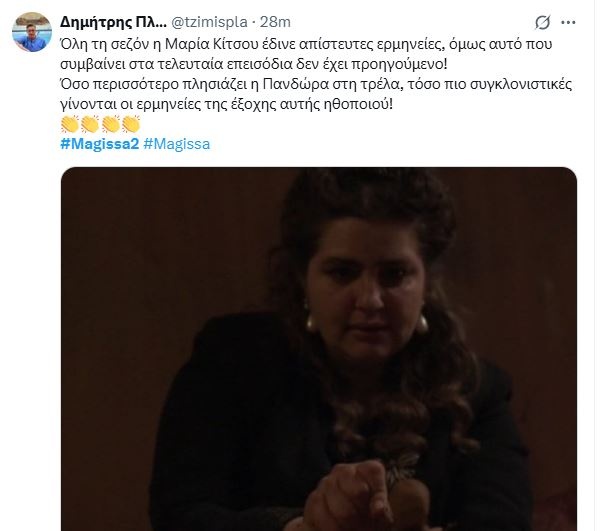Open the post via 28m timestamp
The width and height of the screenshot is (605, 531).
pos(275,22)
